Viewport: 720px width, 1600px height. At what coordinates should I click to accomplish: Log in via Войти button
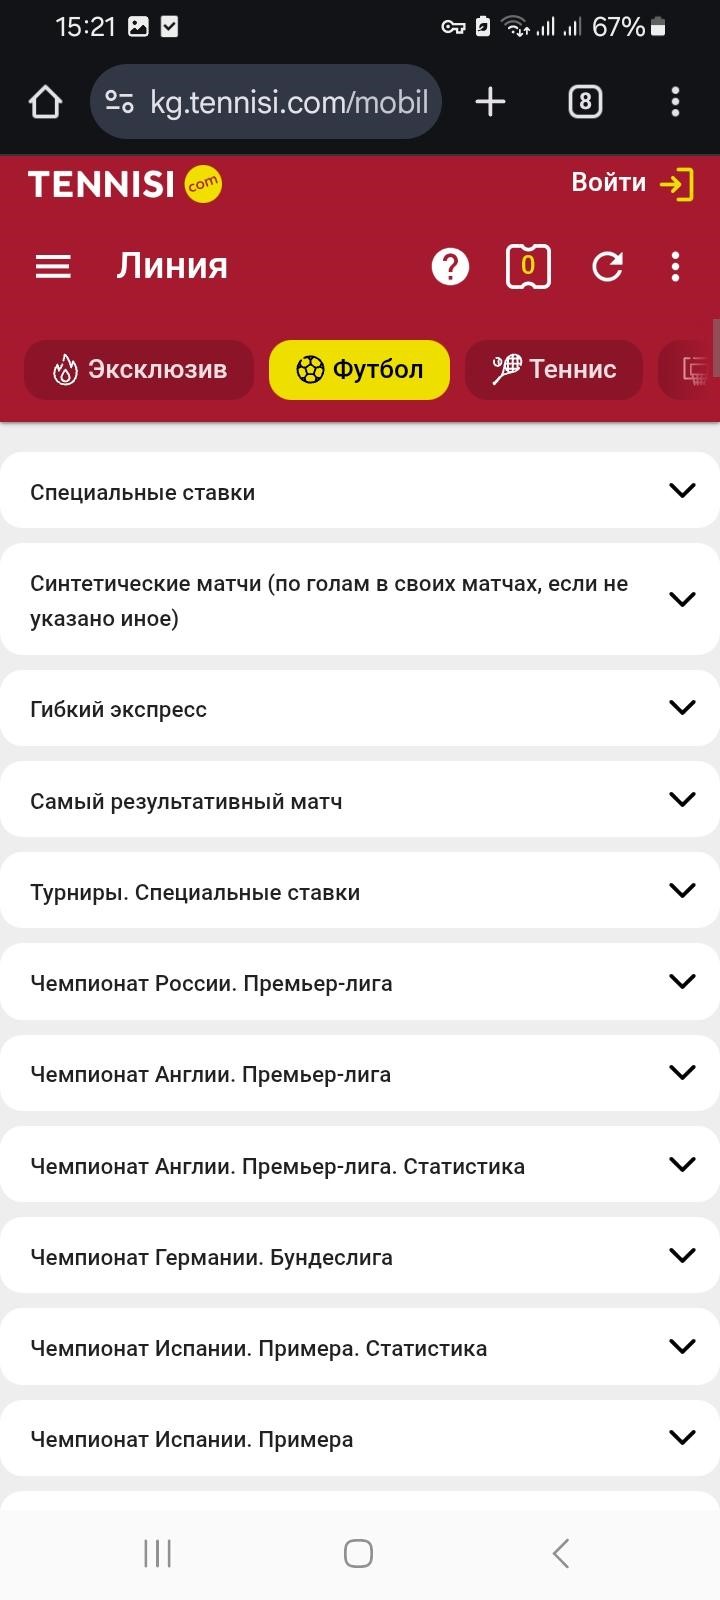point(632,184)
